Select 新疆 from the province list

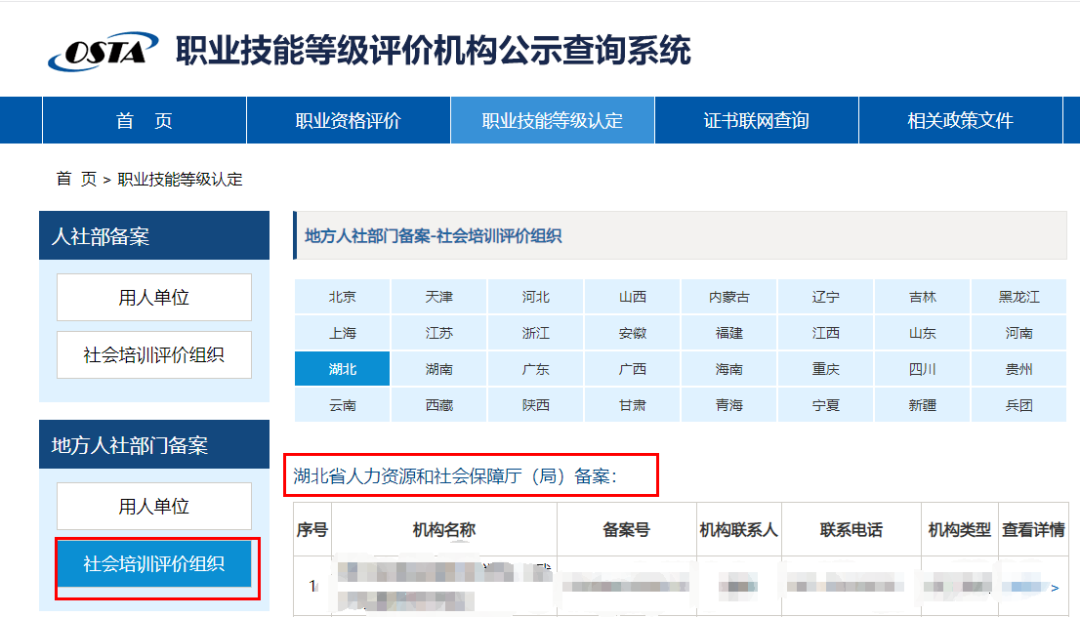coord(922,404)
